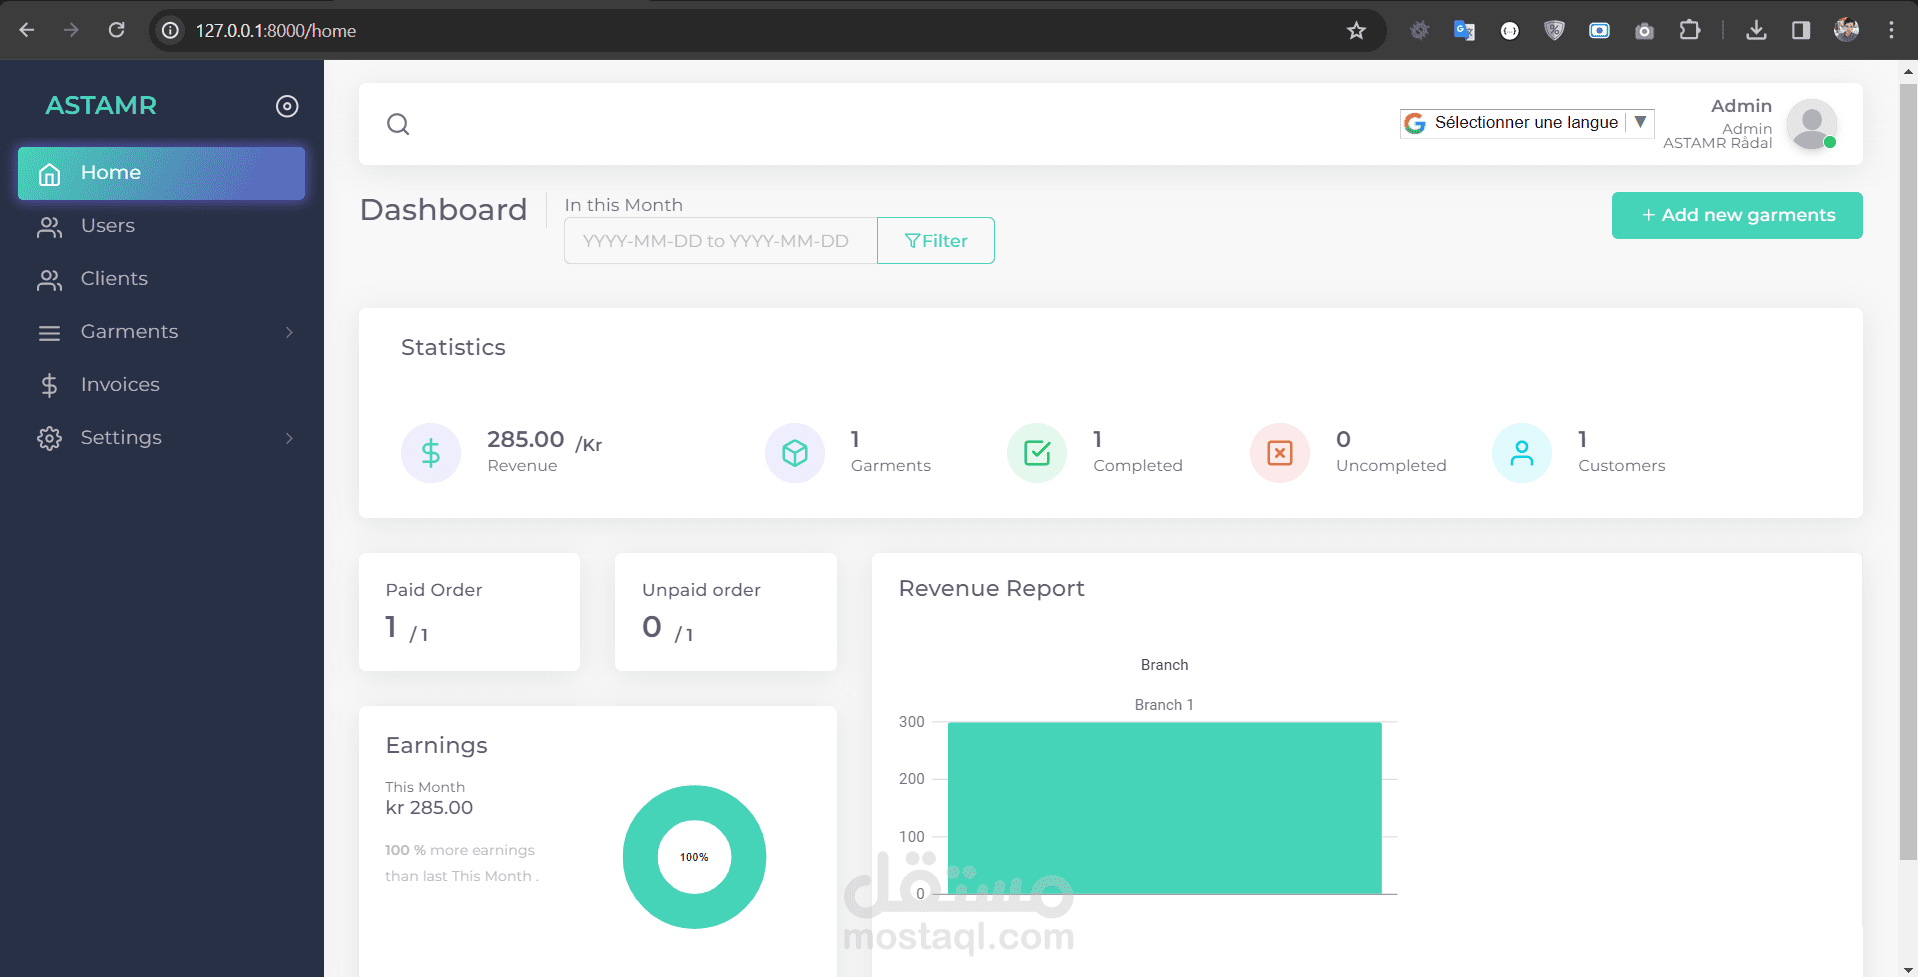This screenshot has width=1918, height=977.
Task: Click the shield extension icon
Action: pos(1554,31)
